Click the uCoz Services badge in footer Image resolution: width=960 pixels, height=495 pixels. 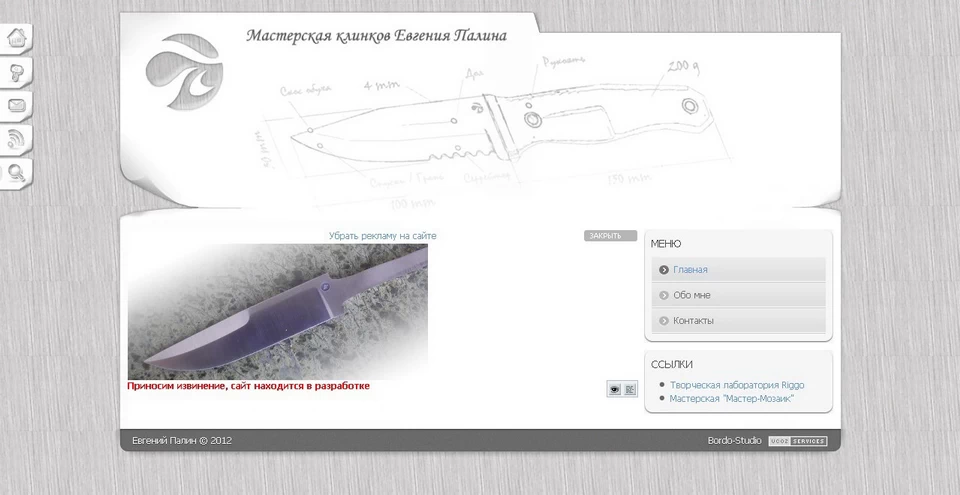tap(797, 441)
